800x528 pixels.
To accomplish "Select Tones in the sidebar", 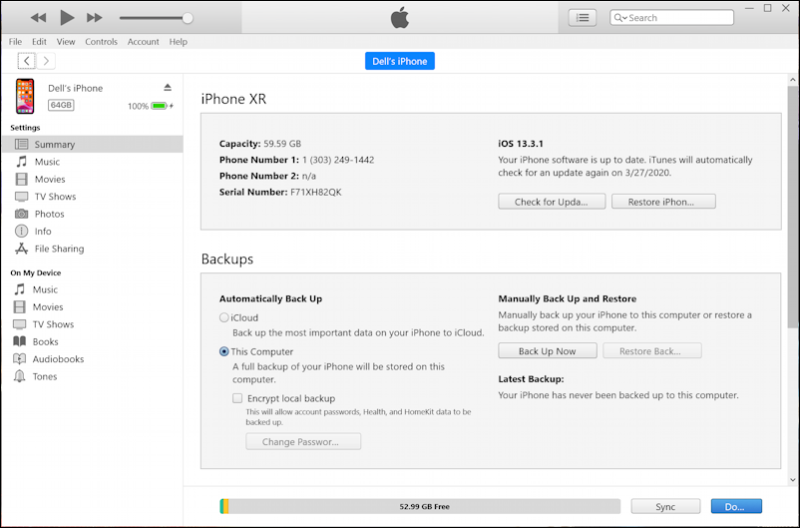I will tap(44, 377).
